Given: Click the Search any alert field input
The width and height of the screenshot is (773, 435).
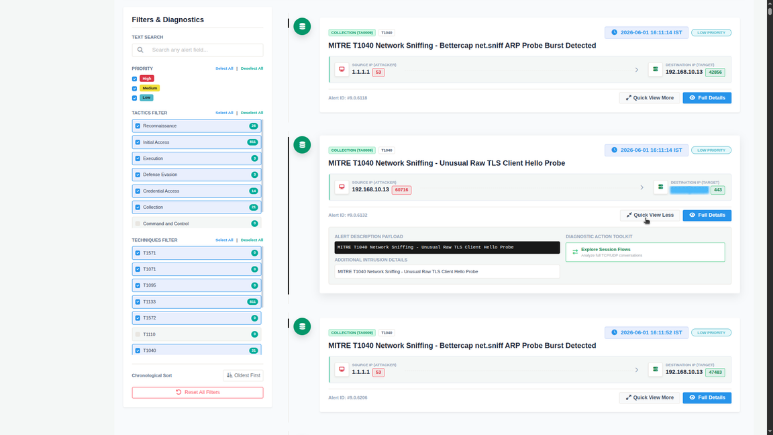Looking at the screenshot, I should pyautogui.click(x=198, y=50).
